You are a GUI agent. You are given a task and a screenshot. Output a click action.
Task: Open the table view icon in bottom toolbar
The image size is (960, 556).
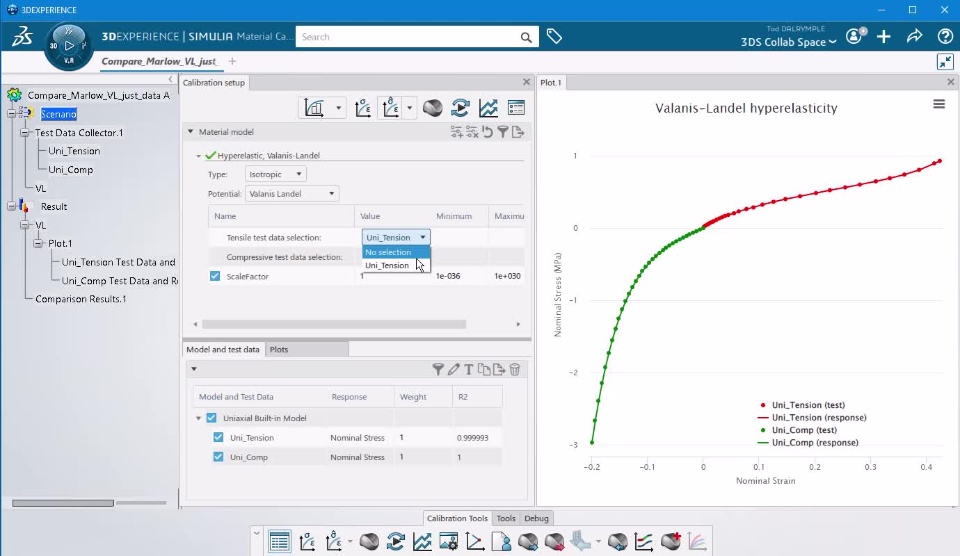pos(279,541)
